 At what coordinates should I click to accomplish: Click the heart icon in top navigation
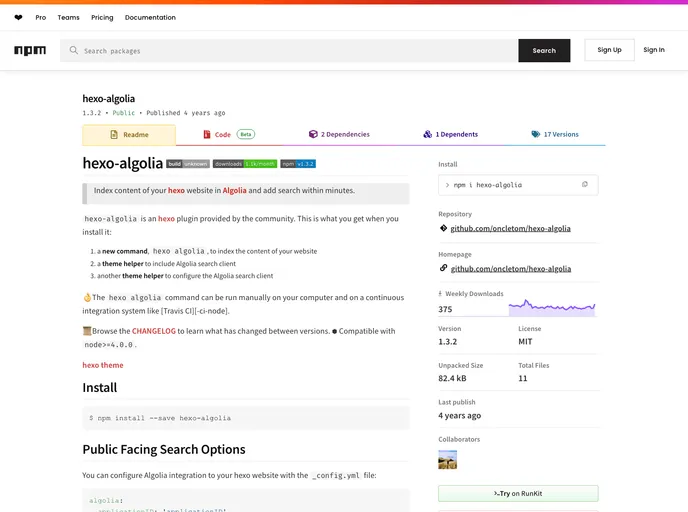click(x=18, y=18)
